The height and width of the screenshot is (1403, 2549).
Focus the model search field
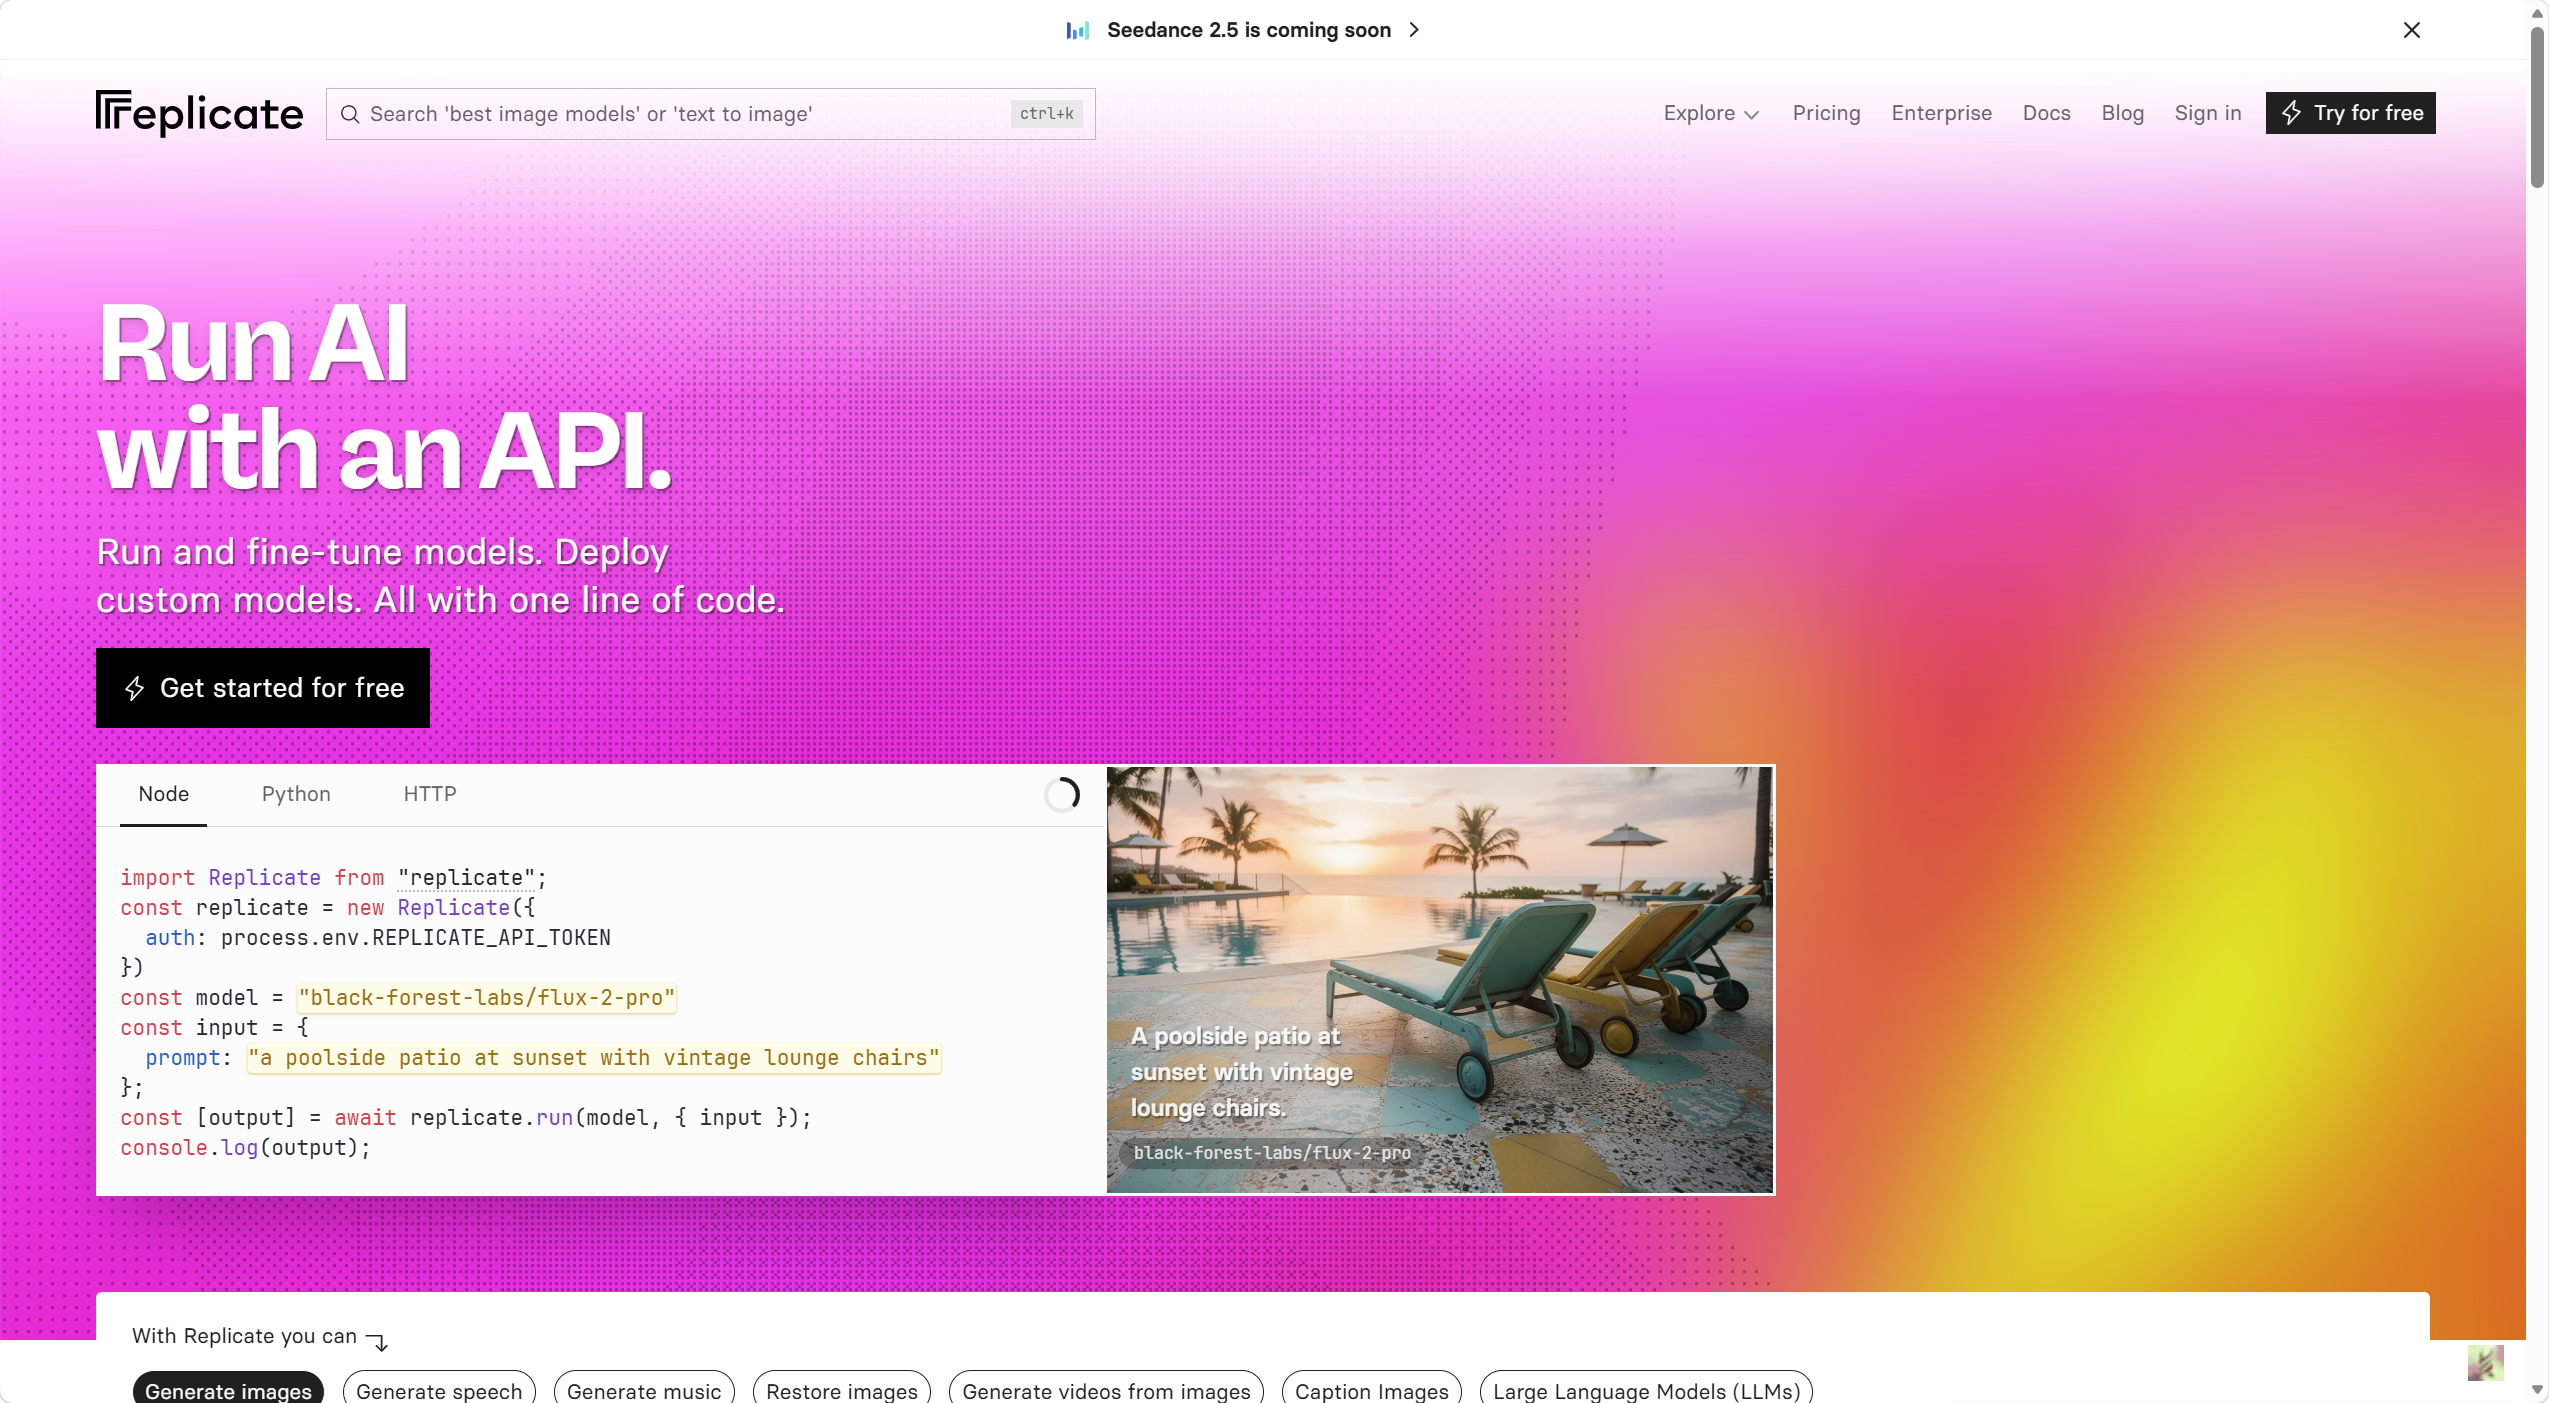(710, 114)
